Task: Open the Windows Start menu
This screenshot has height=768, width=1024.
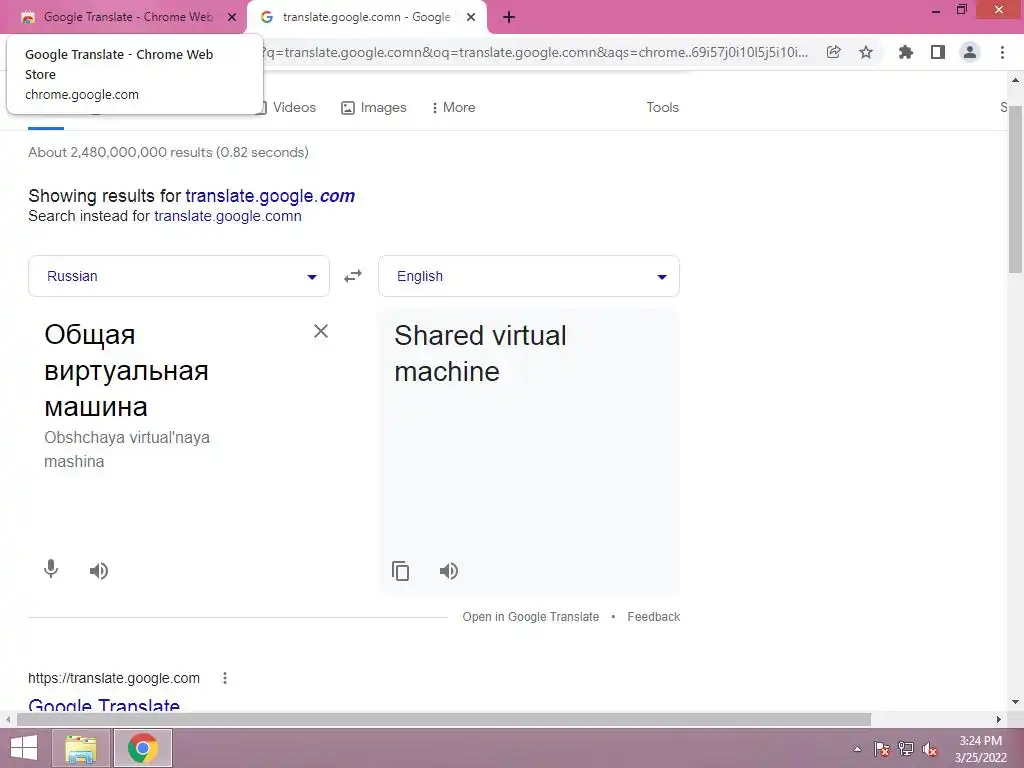Action: coord(24,748)
